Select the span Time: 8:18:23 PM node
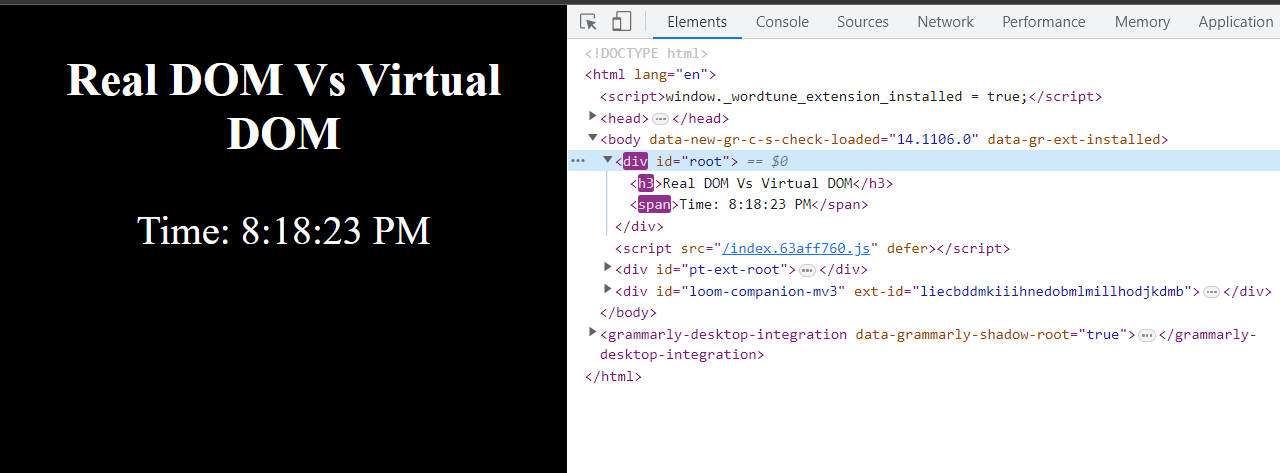This screenshot has height=473, width=1280. tap(749, 205)
